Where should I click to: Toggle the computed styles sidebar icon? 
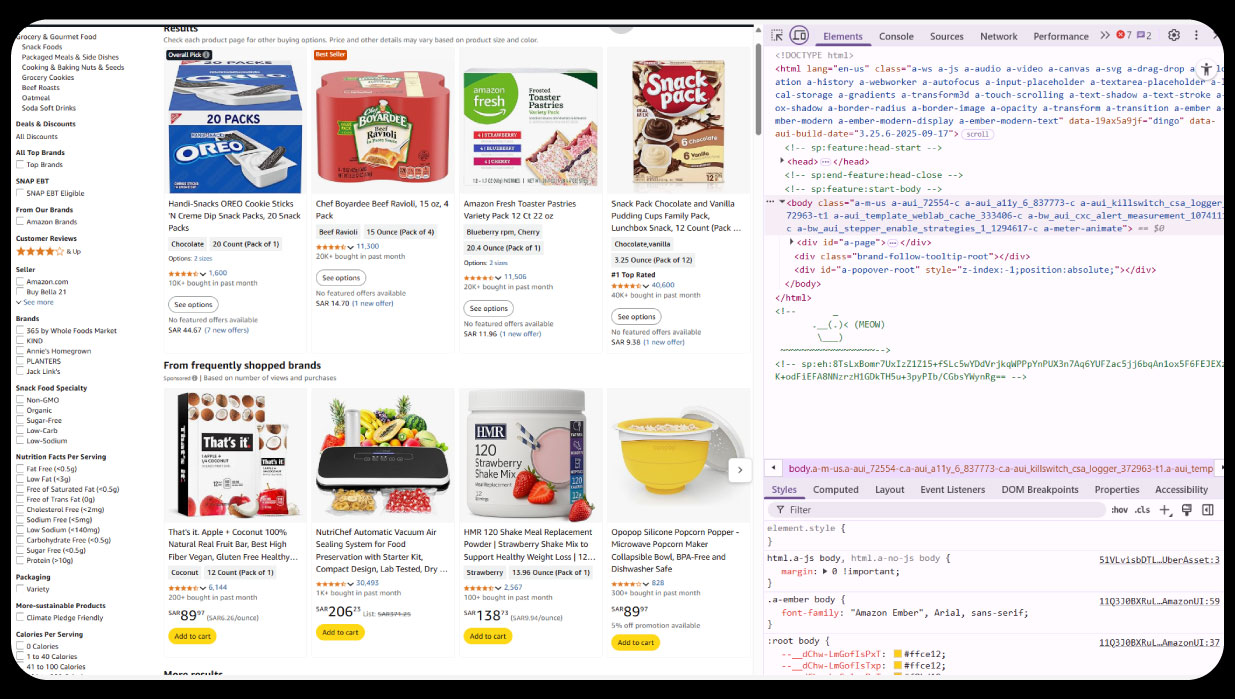click(x=1207, y=510)
